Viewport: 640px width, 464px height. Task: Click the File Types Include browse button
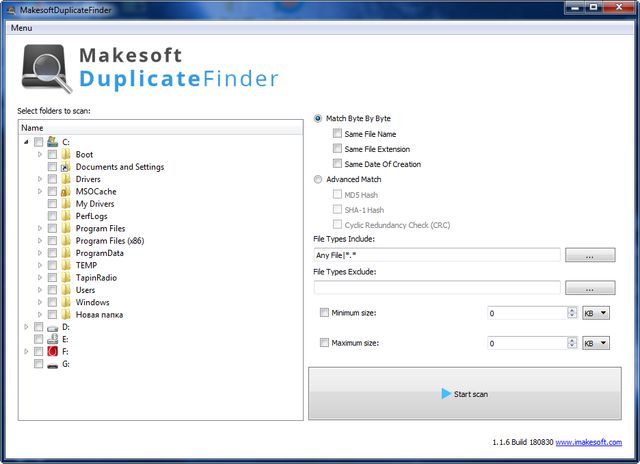click(x=589, y=256)
